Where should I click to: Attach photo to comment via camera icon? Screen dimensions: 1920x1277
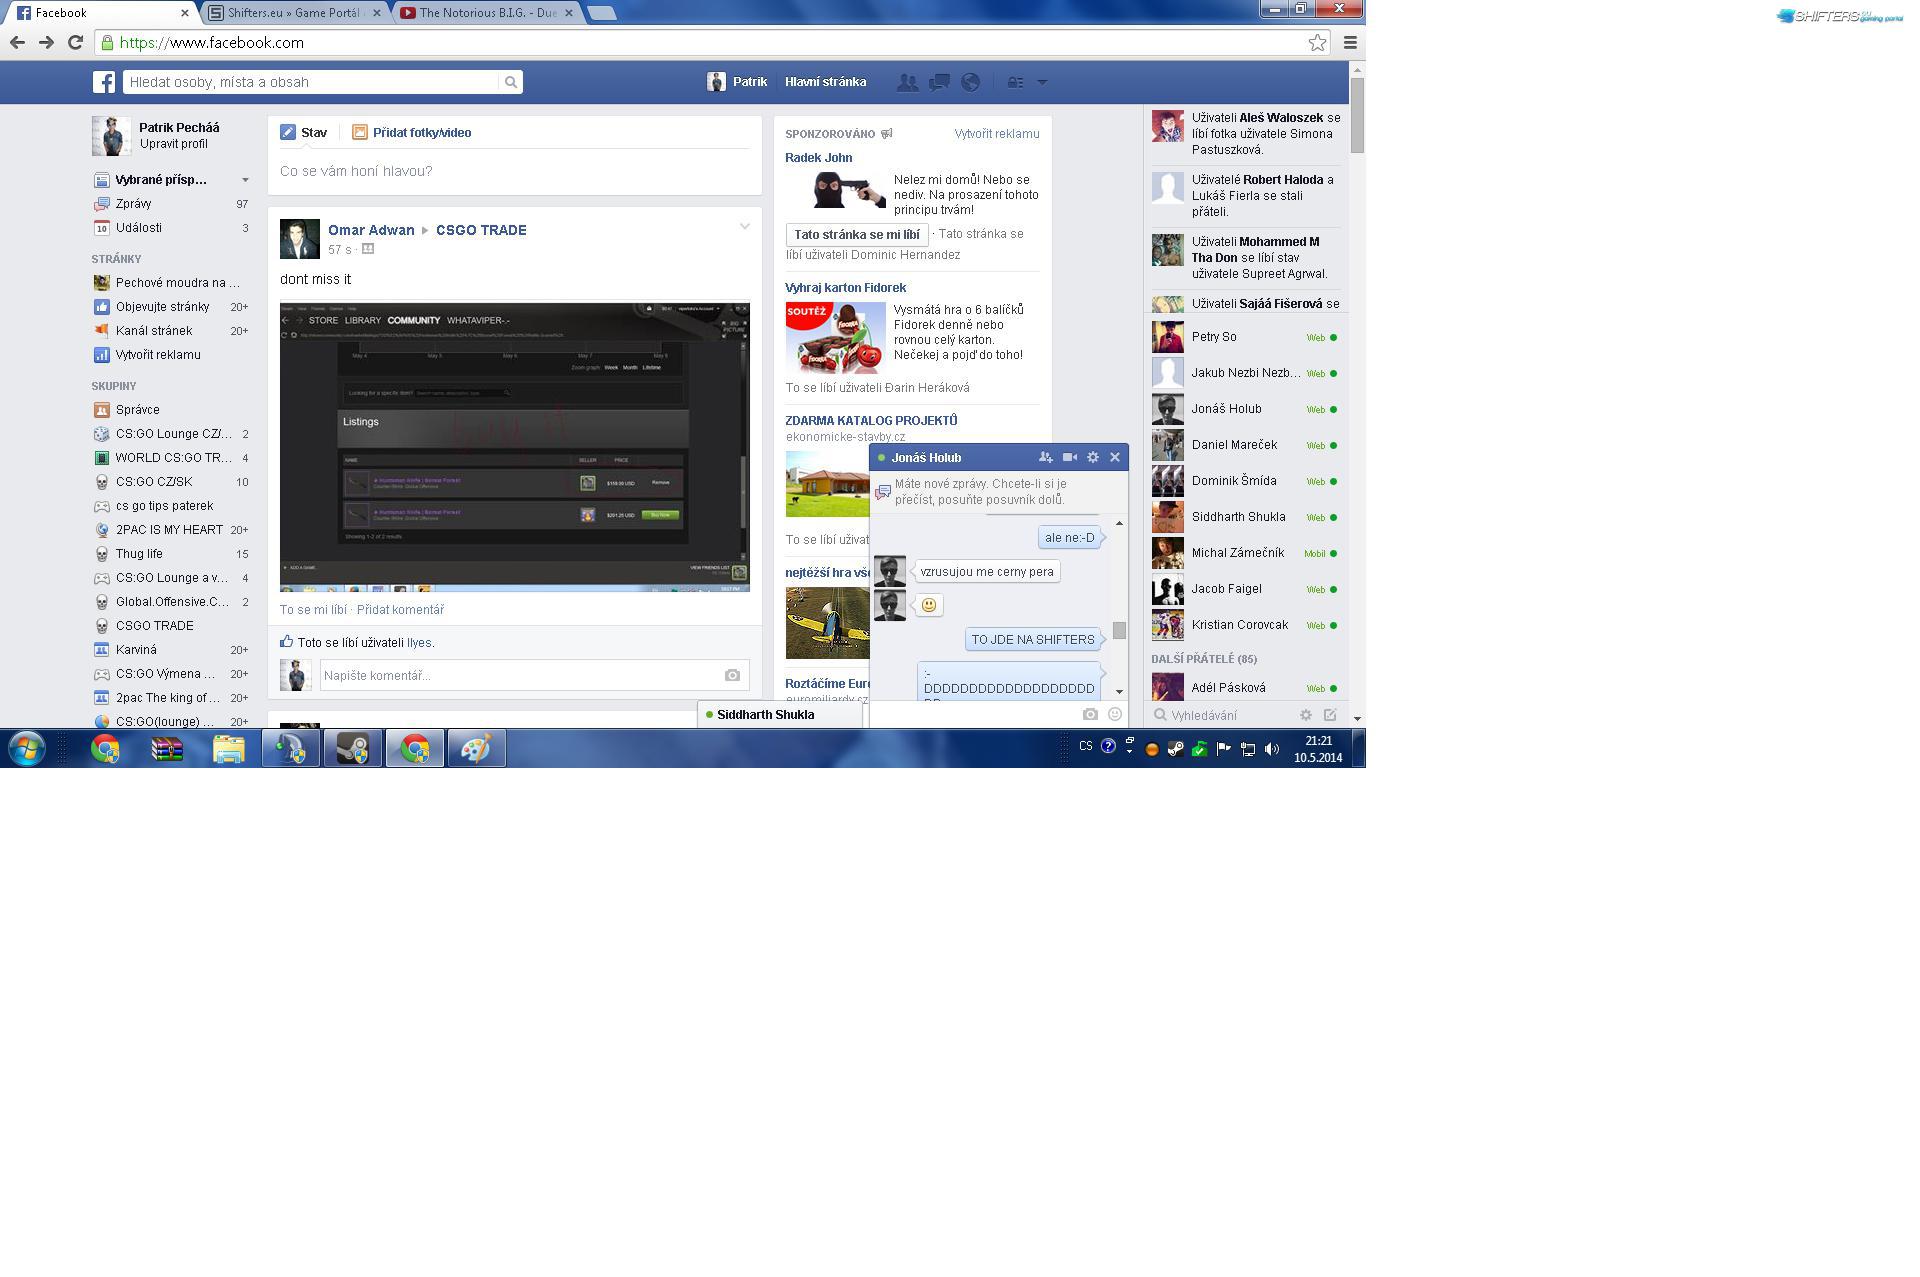[732, 675]
